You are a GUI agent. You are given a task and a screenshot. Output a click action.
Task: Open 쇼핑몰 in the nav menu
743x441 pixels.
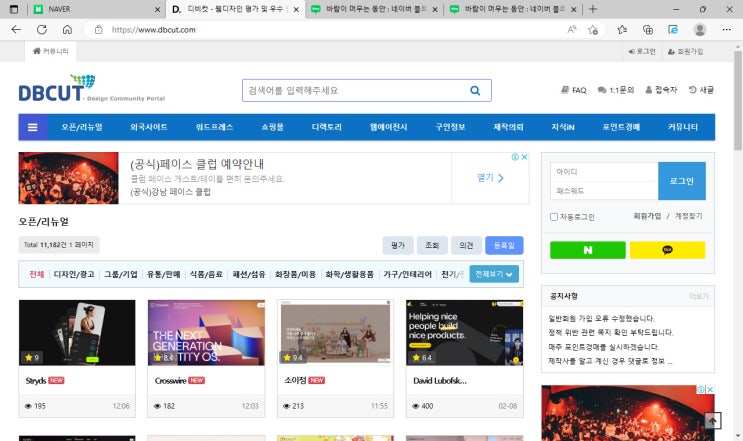click(x=272, y=127)
